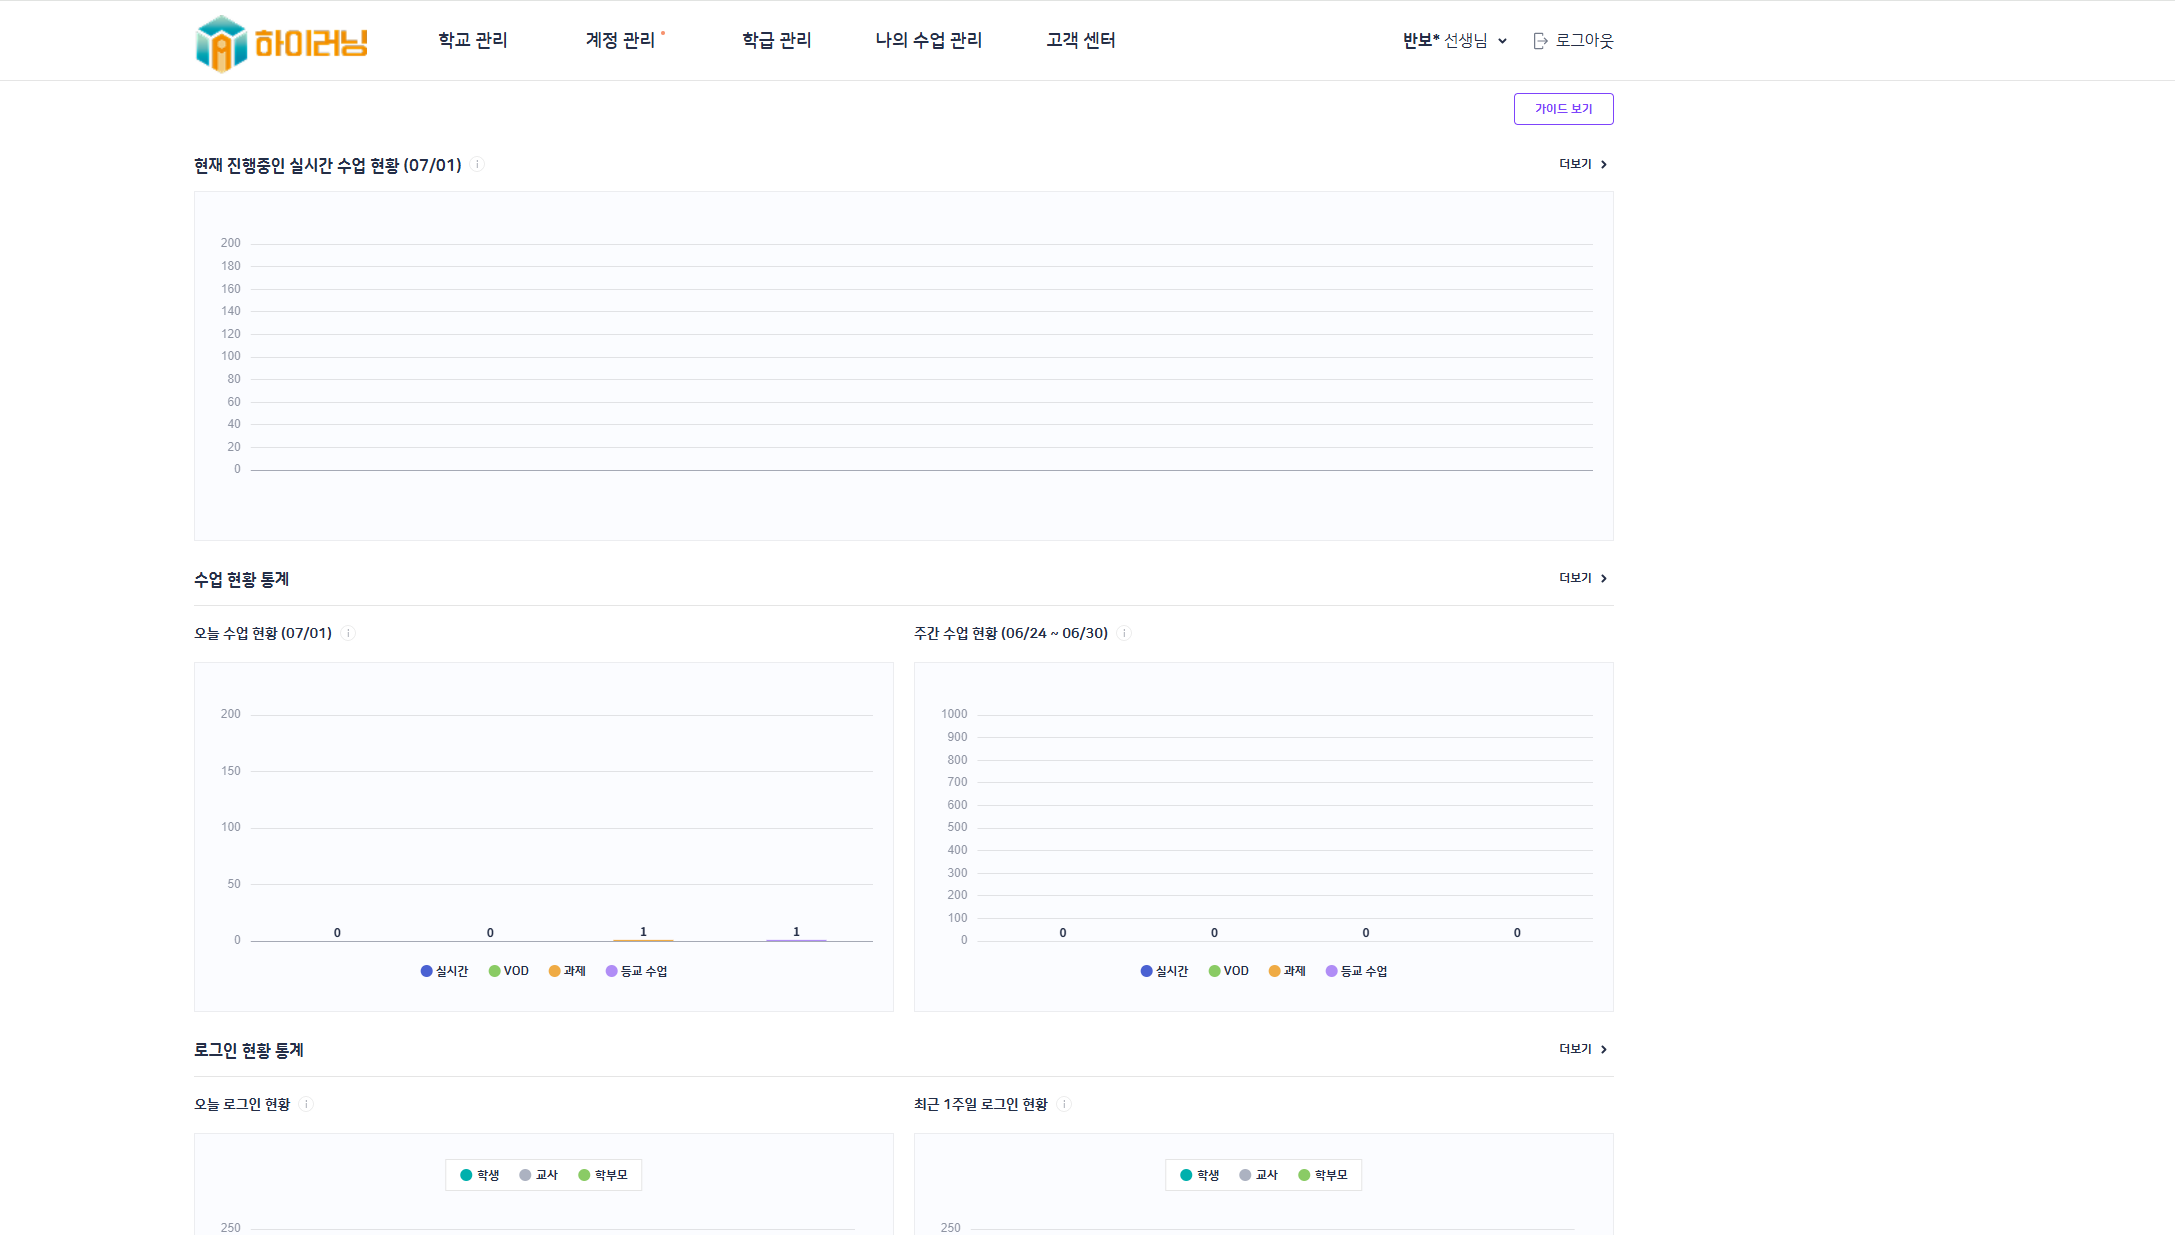Click the 가이드 보기 button

pyautogui.click(x=1562, y=109)
